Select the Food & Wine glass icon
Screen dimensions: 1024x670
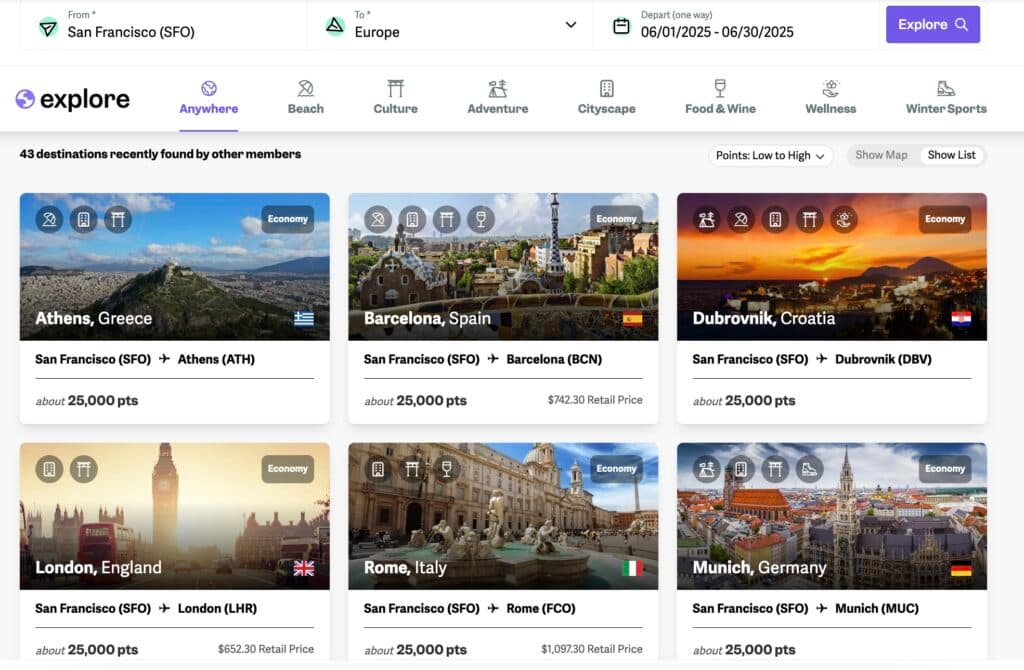click(719, 89)
